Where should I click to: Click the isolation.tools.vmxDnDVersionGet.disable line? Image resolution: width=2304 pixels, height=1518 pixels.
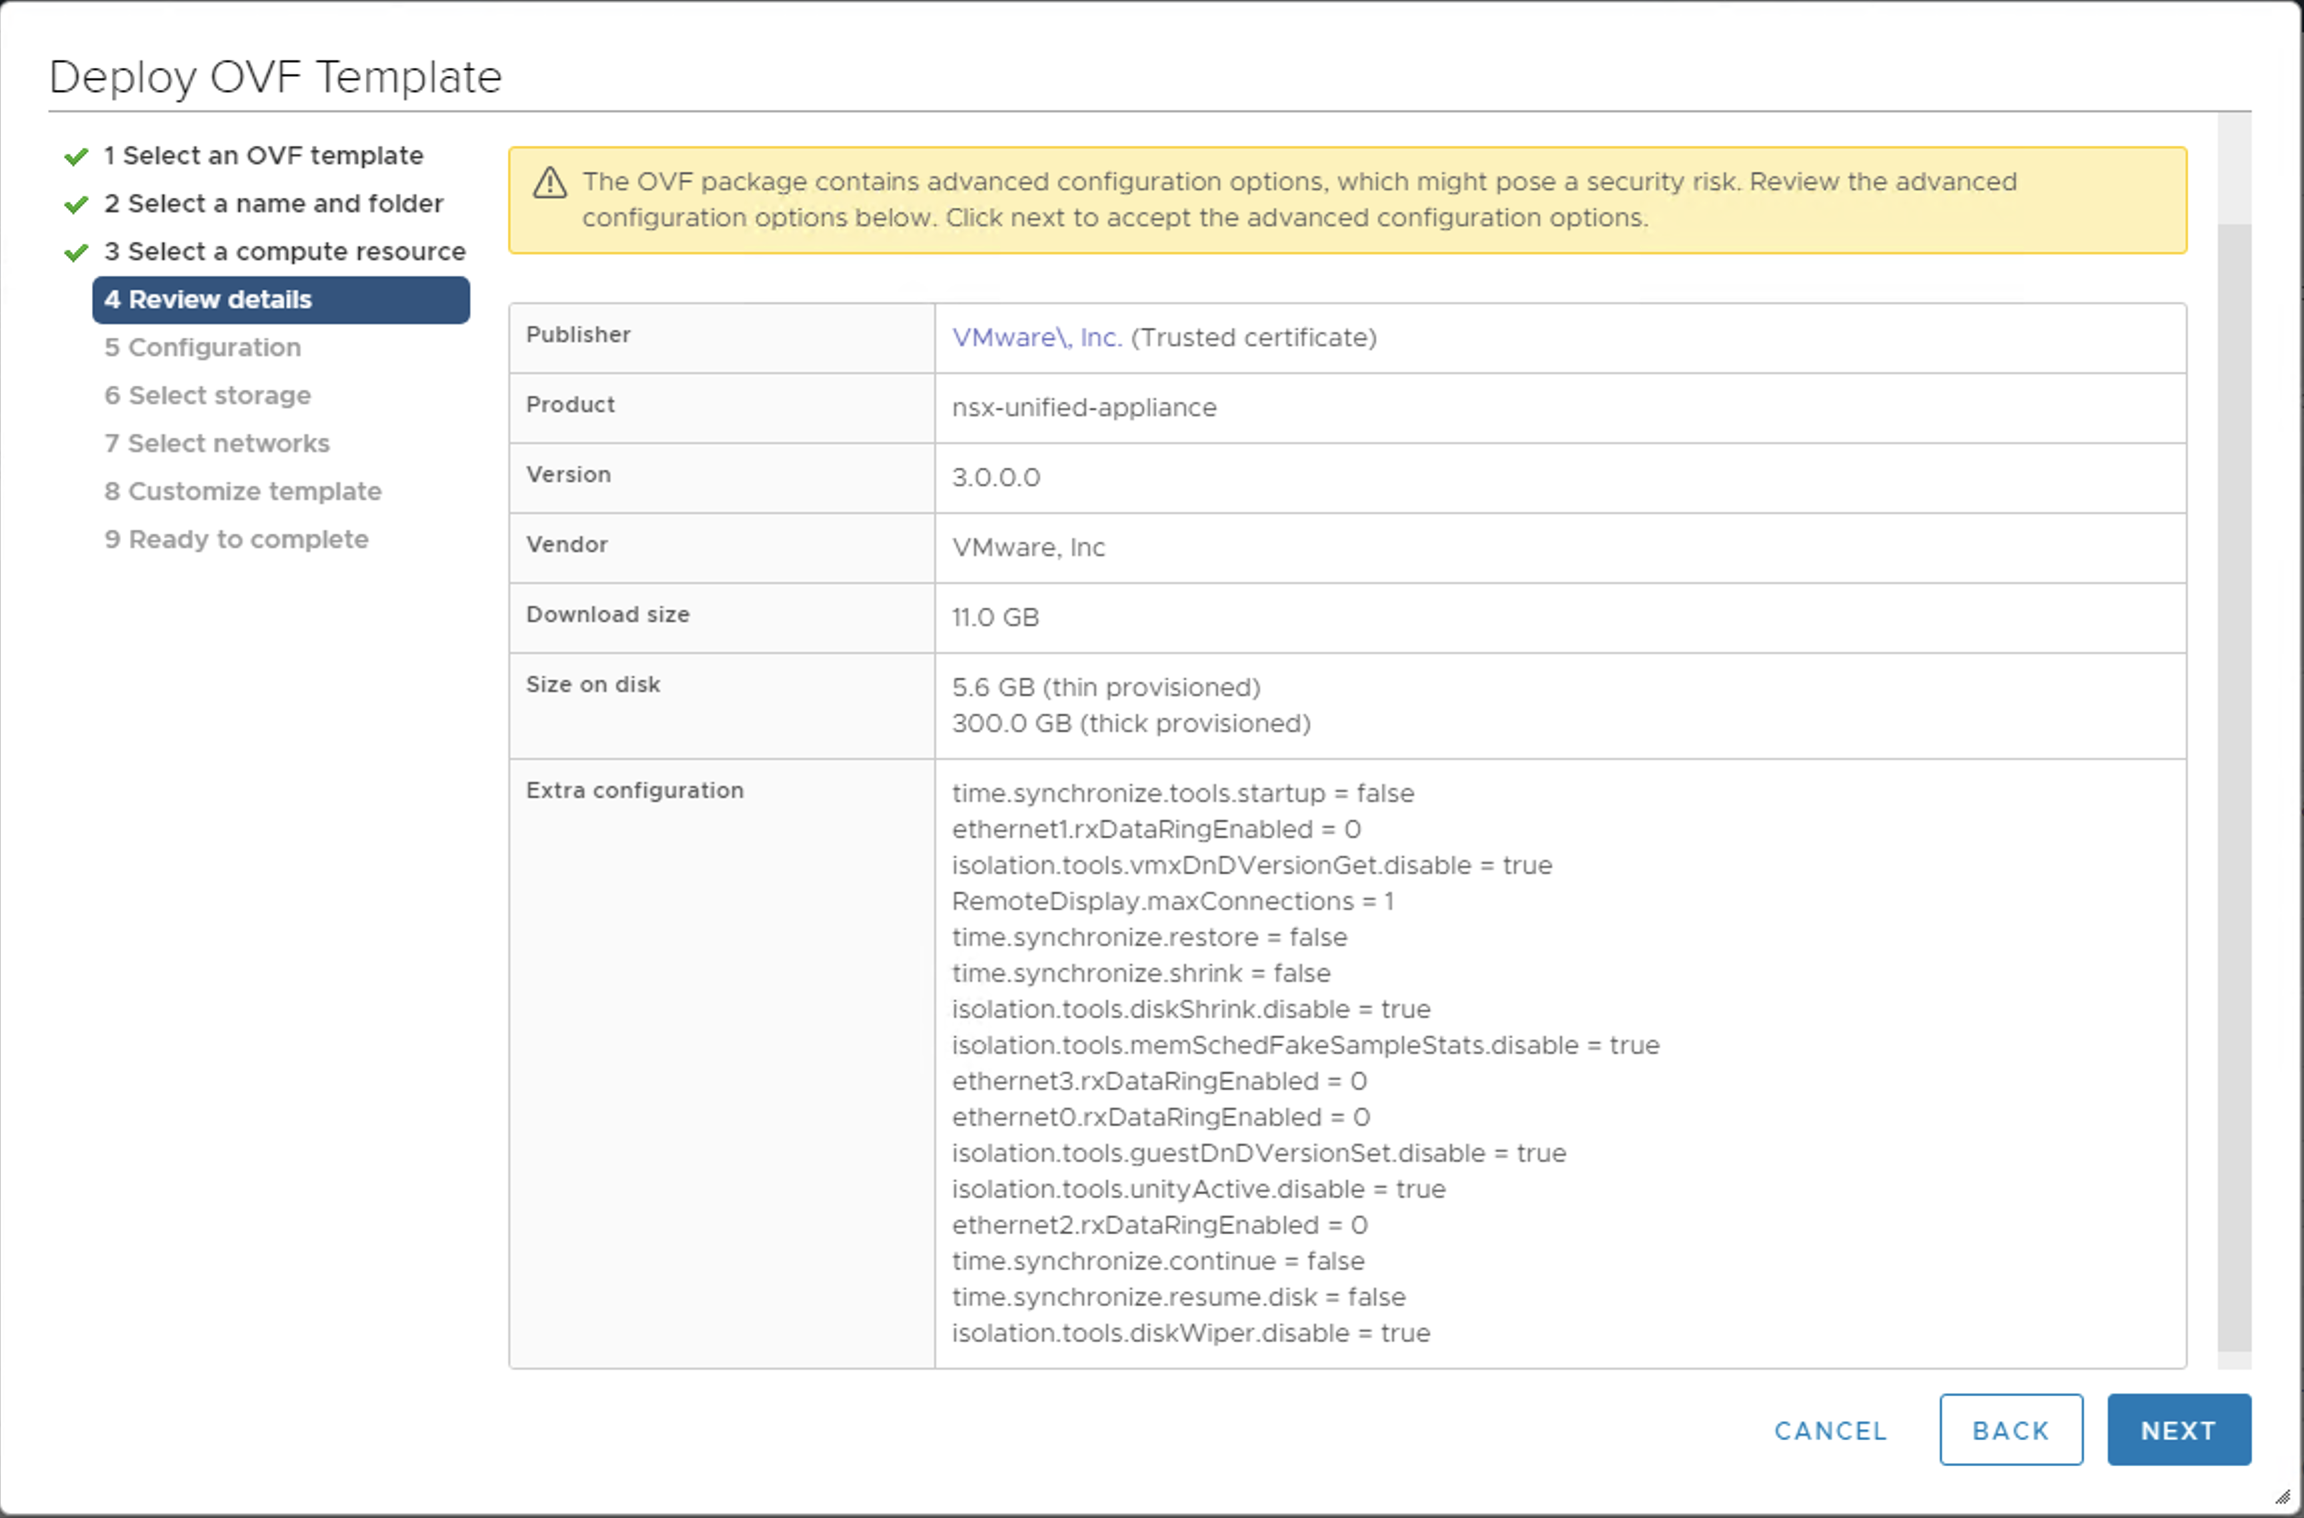click(x=1252, y=866)
